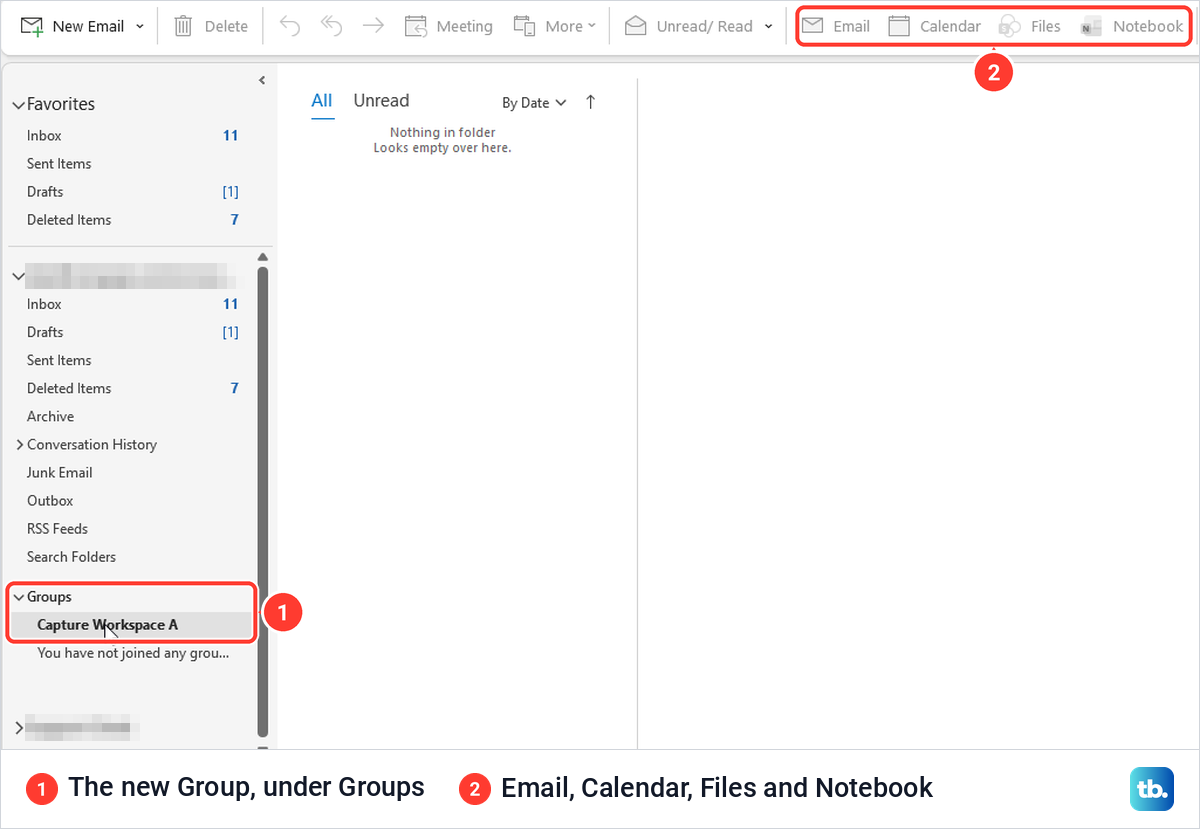This screenshot has height=829, width=1200.
Task: Click the Reply All double-arrow icon
Action: coord(331,26)
